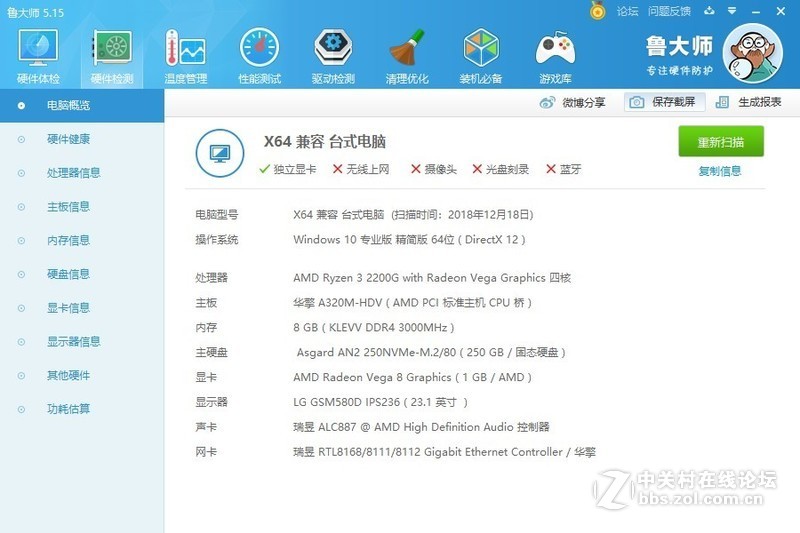The width and height of the screenshot is (800, 533).
Task: Click the download tray icon near 问题反馈
Action: (709, 11)
